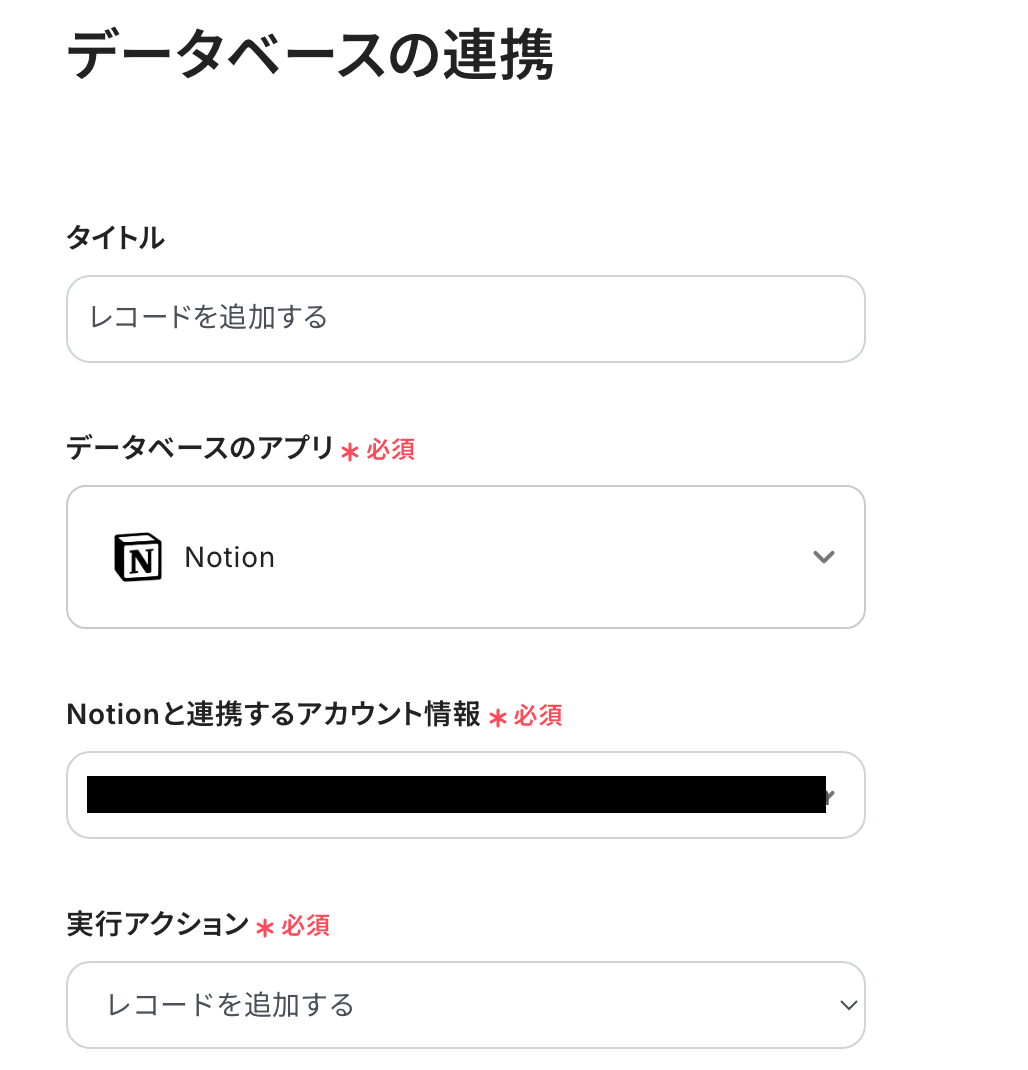Expand the Notion account information dropdown

coord(465,795)
